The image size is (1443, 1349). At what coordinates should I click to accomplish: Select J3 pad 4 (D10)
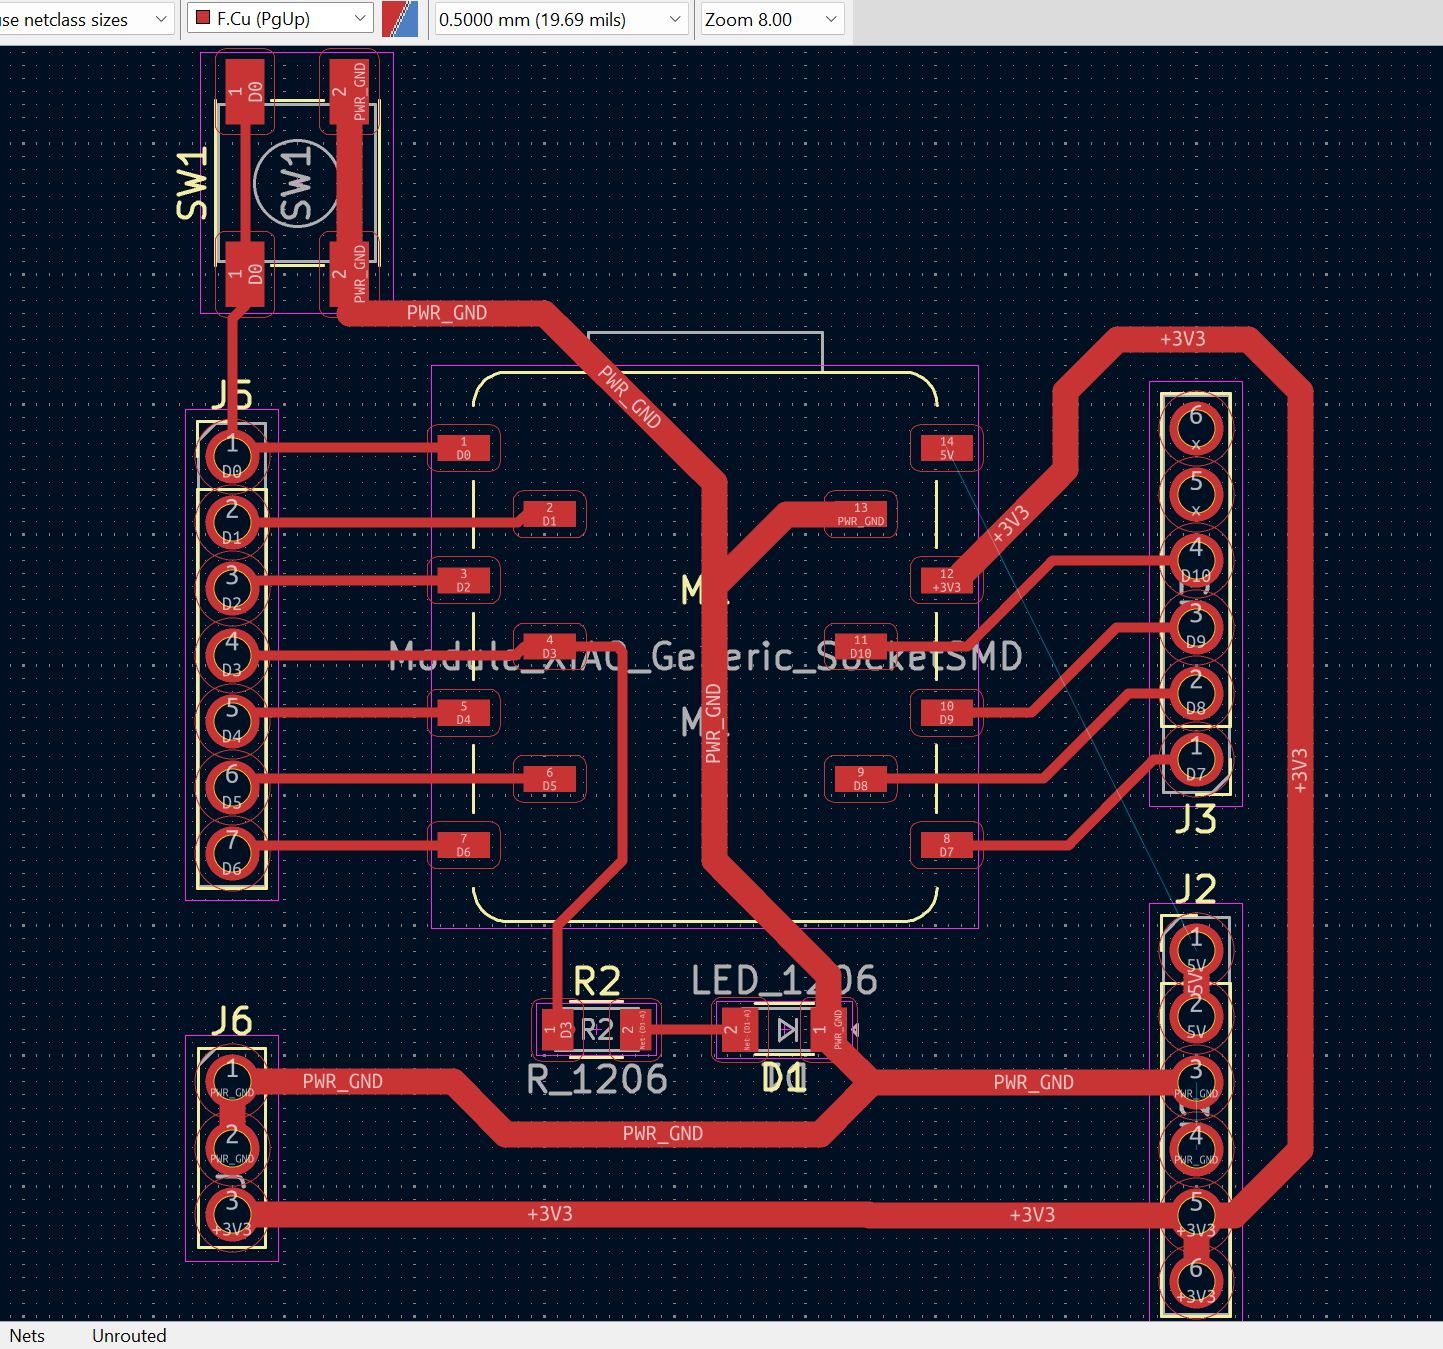pos(1195,560)
